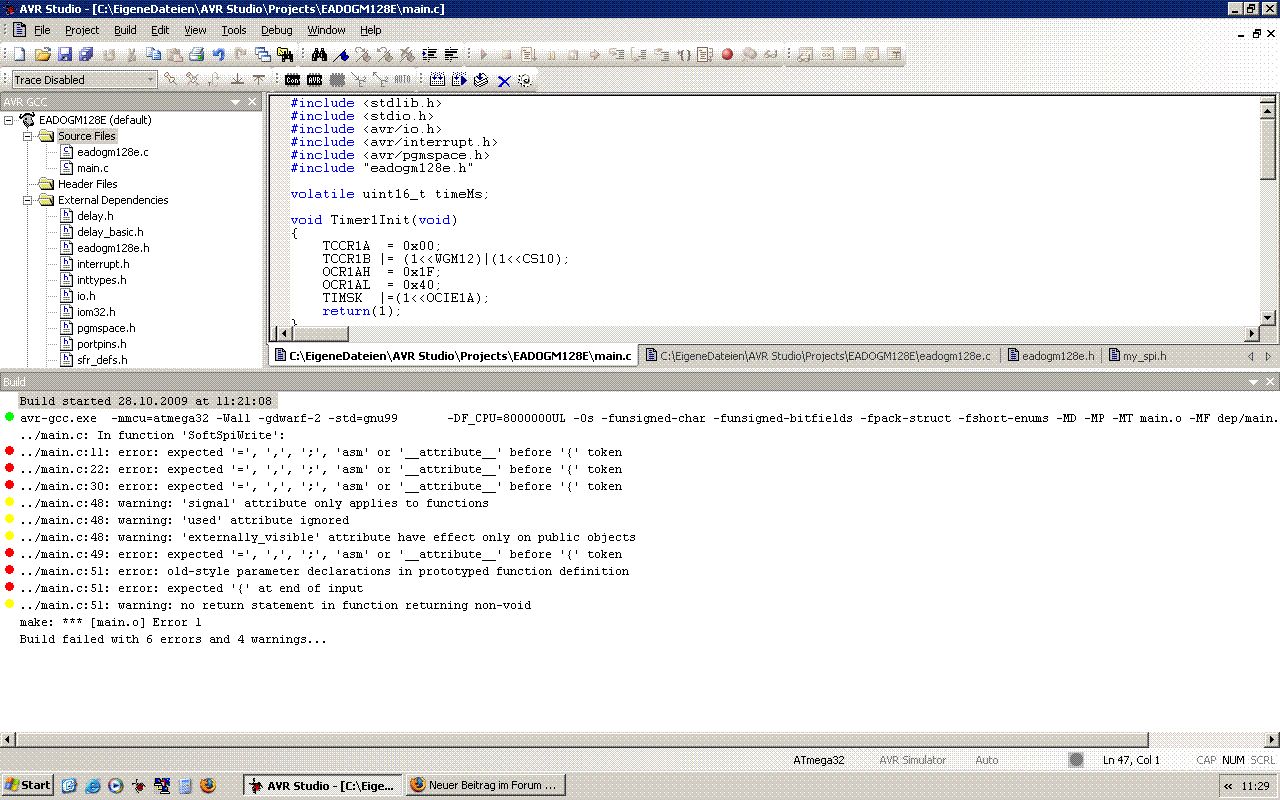This screenshot has width=1280, height=800.
Task: Open the Trace Disabled dropdown
Action: point(151,80)
